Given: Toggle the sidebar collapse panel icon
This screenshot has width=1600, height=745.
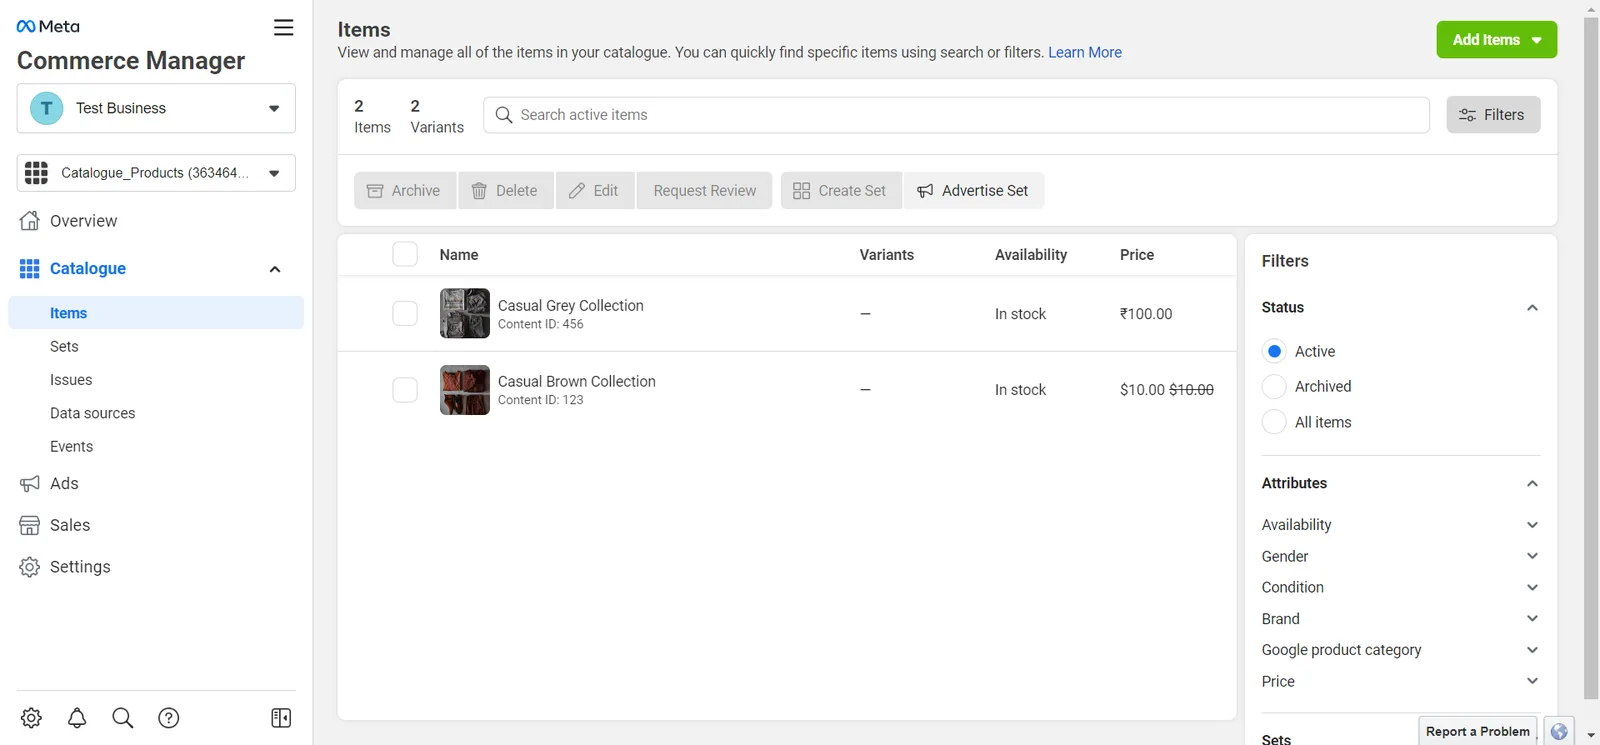Looking at the screenshot, I should [281, 718].
